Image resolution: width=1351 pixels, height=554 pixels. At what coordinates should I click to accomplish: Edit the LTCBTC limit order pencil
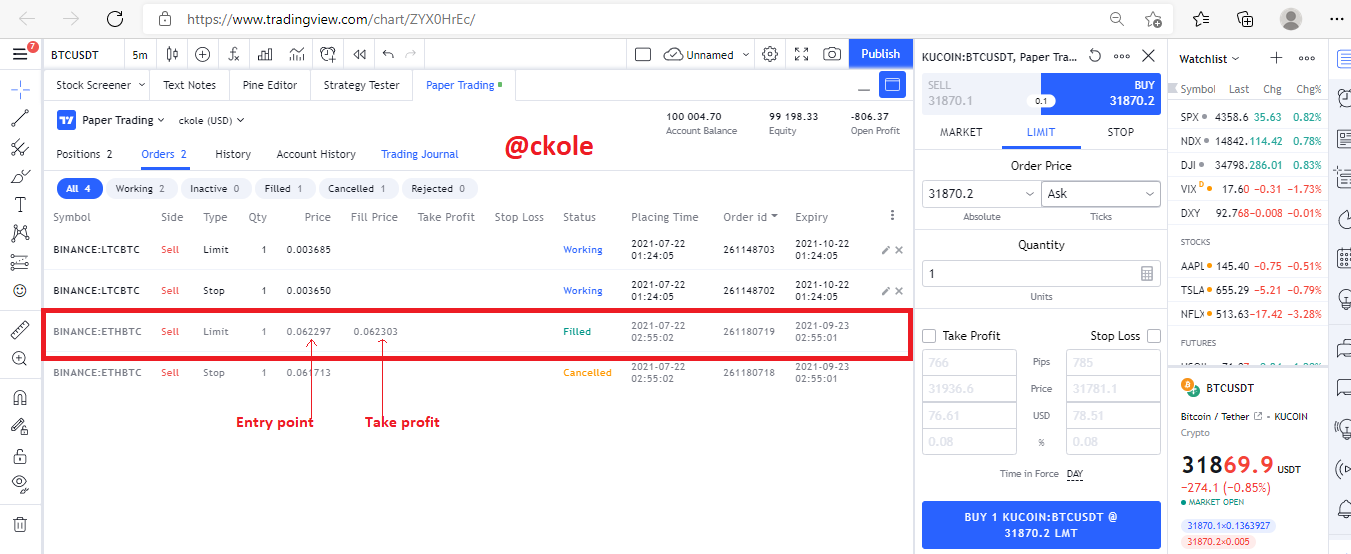pos(885,250)
